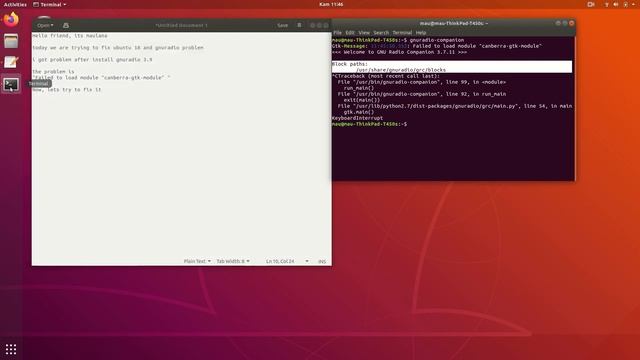Expand the system menu arrow in top bar

633,4
